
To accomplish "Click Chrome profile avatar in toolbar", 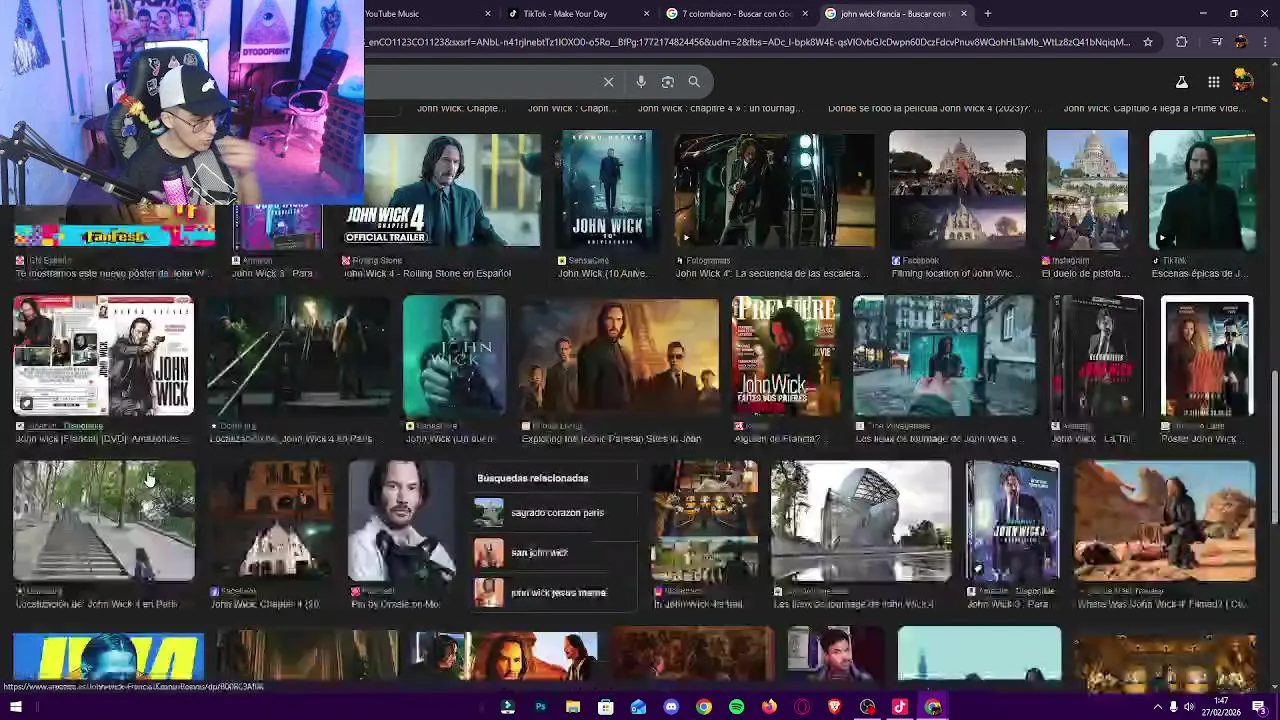I will pos(1241,42).
